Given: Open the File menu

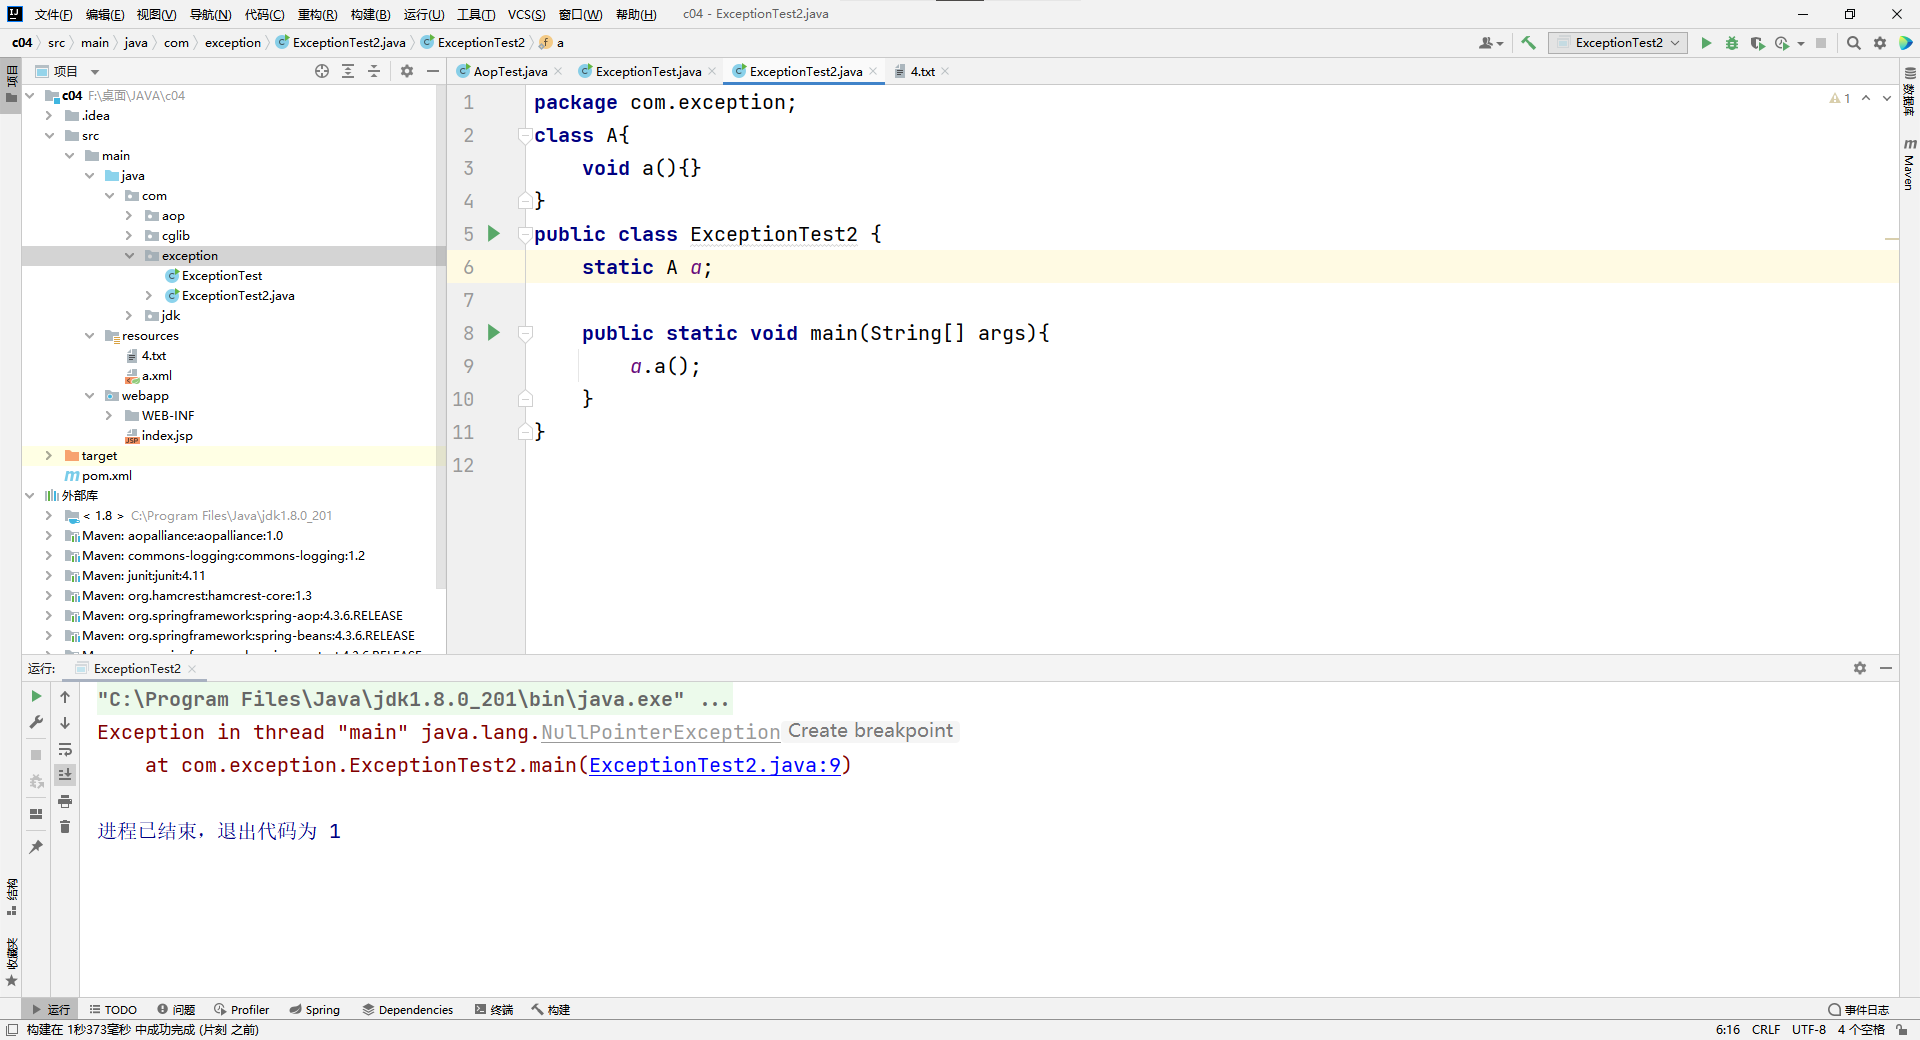Looking at the screenshot, I should pos(53,14).
